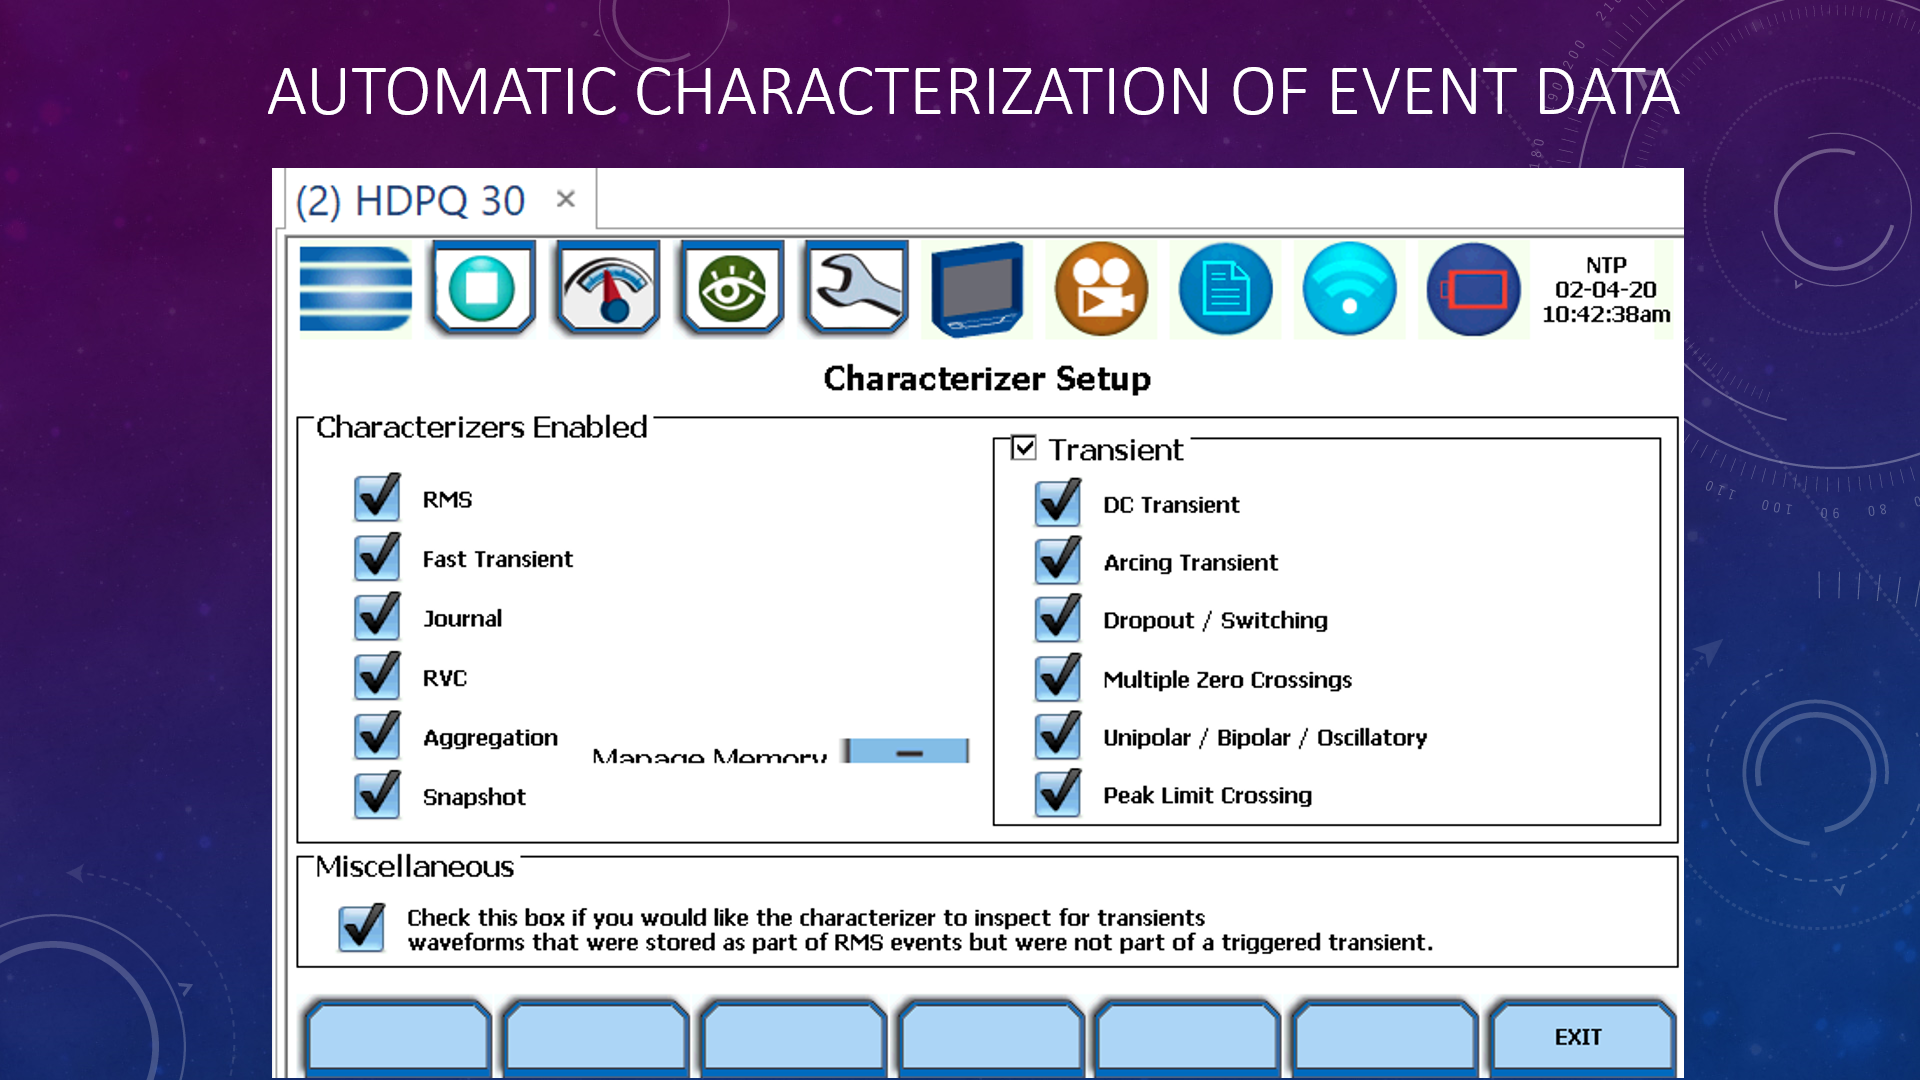1920x1080 pixels.
Task: Click the red battery status icon
Action: click(1473, 288)
